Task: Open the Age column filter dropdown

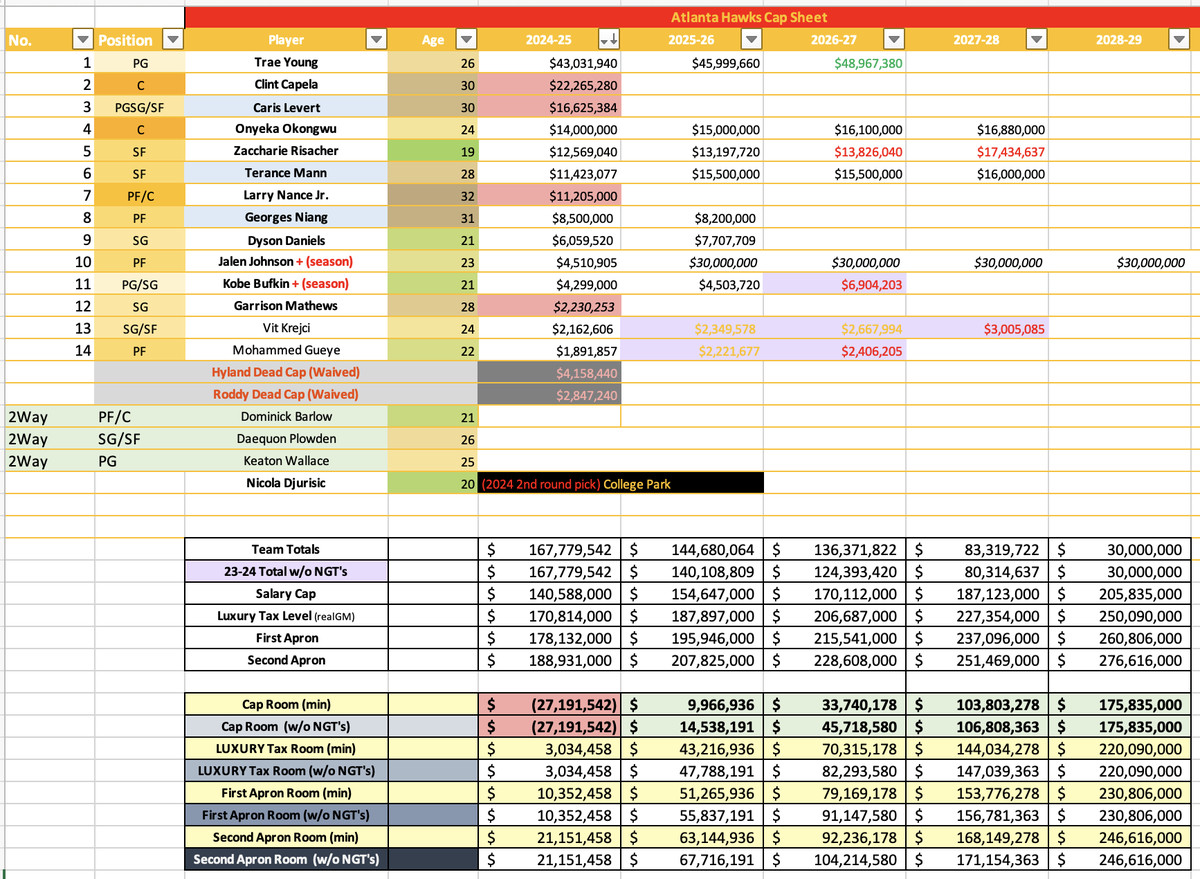Action: point(466,40)
